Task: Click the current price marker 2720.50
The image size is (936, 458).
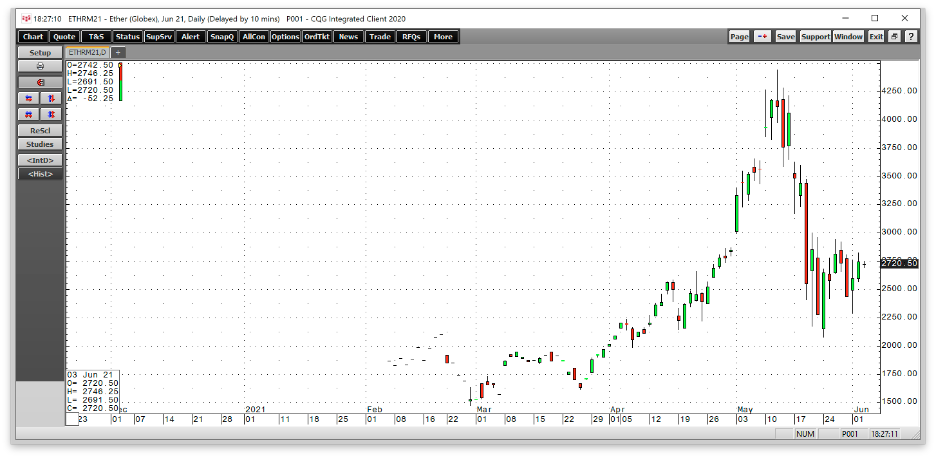Action: pyautogui.click(x=900, y=263)
